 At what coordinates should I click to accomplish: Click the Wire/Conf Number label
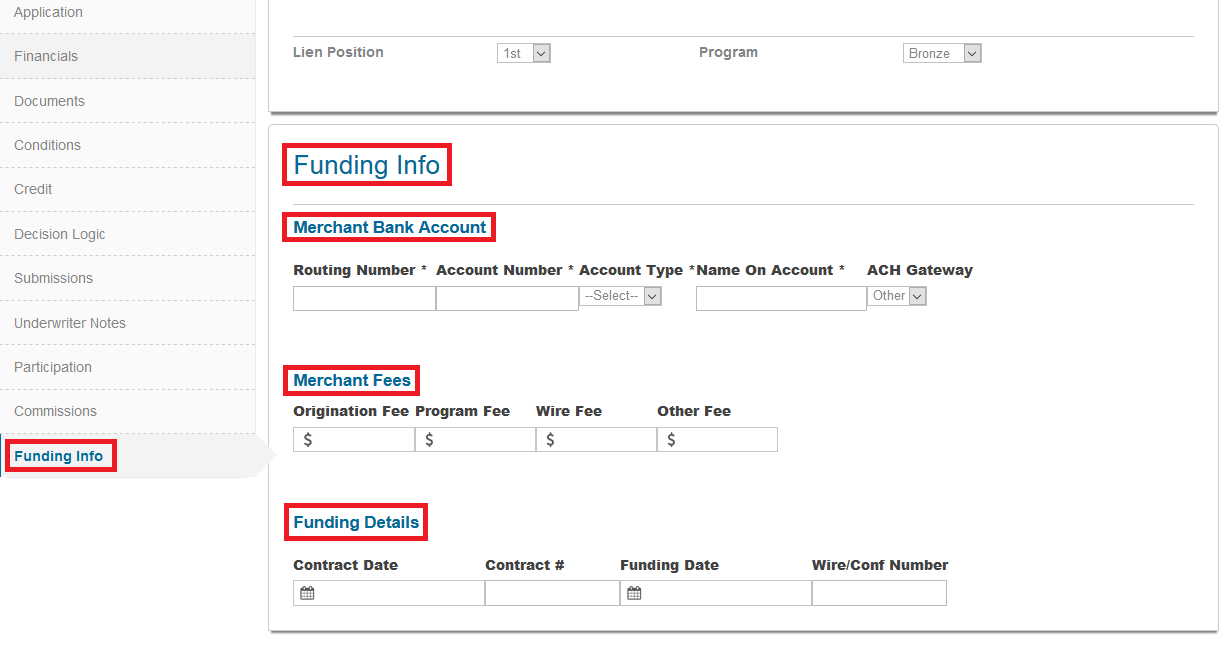(880, 565)
